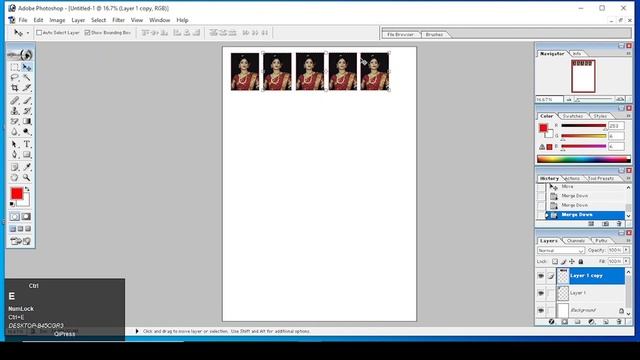
Task: Select the Hand tool
Action: tap(14, 178)
